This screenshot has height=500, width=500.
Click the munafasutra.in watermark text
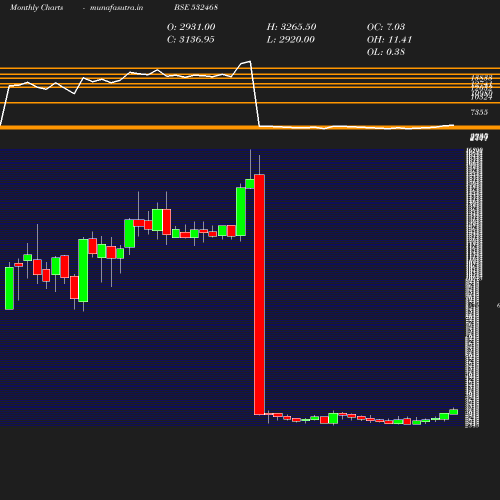click(116, 8)
